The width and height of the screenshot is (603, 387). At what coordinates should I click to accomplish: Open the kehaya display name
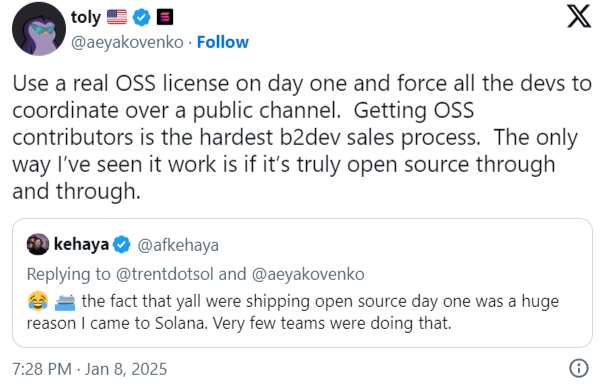pos(81,245)
